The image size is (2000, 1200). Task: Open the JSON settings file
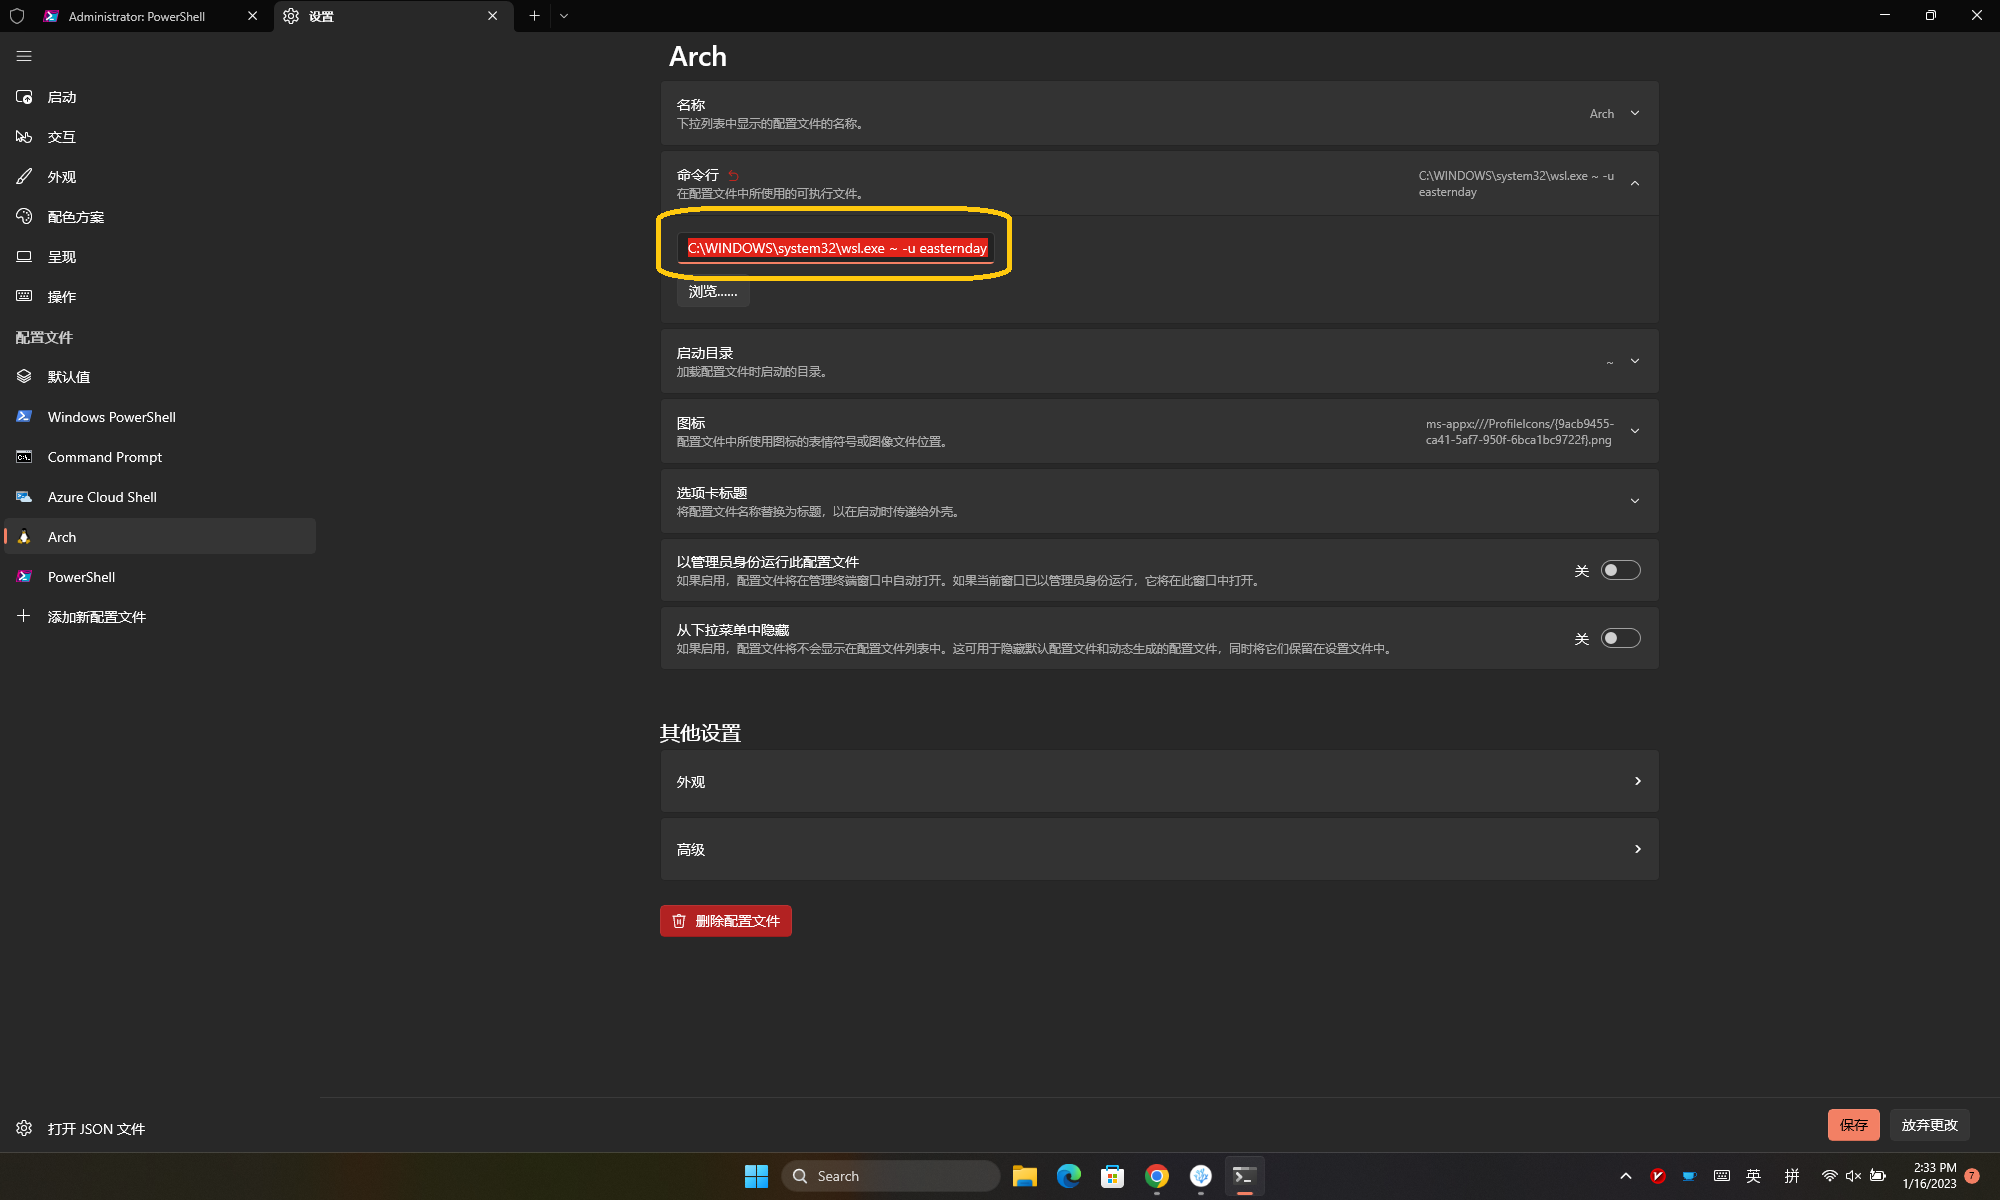(x=160, y=1128)
